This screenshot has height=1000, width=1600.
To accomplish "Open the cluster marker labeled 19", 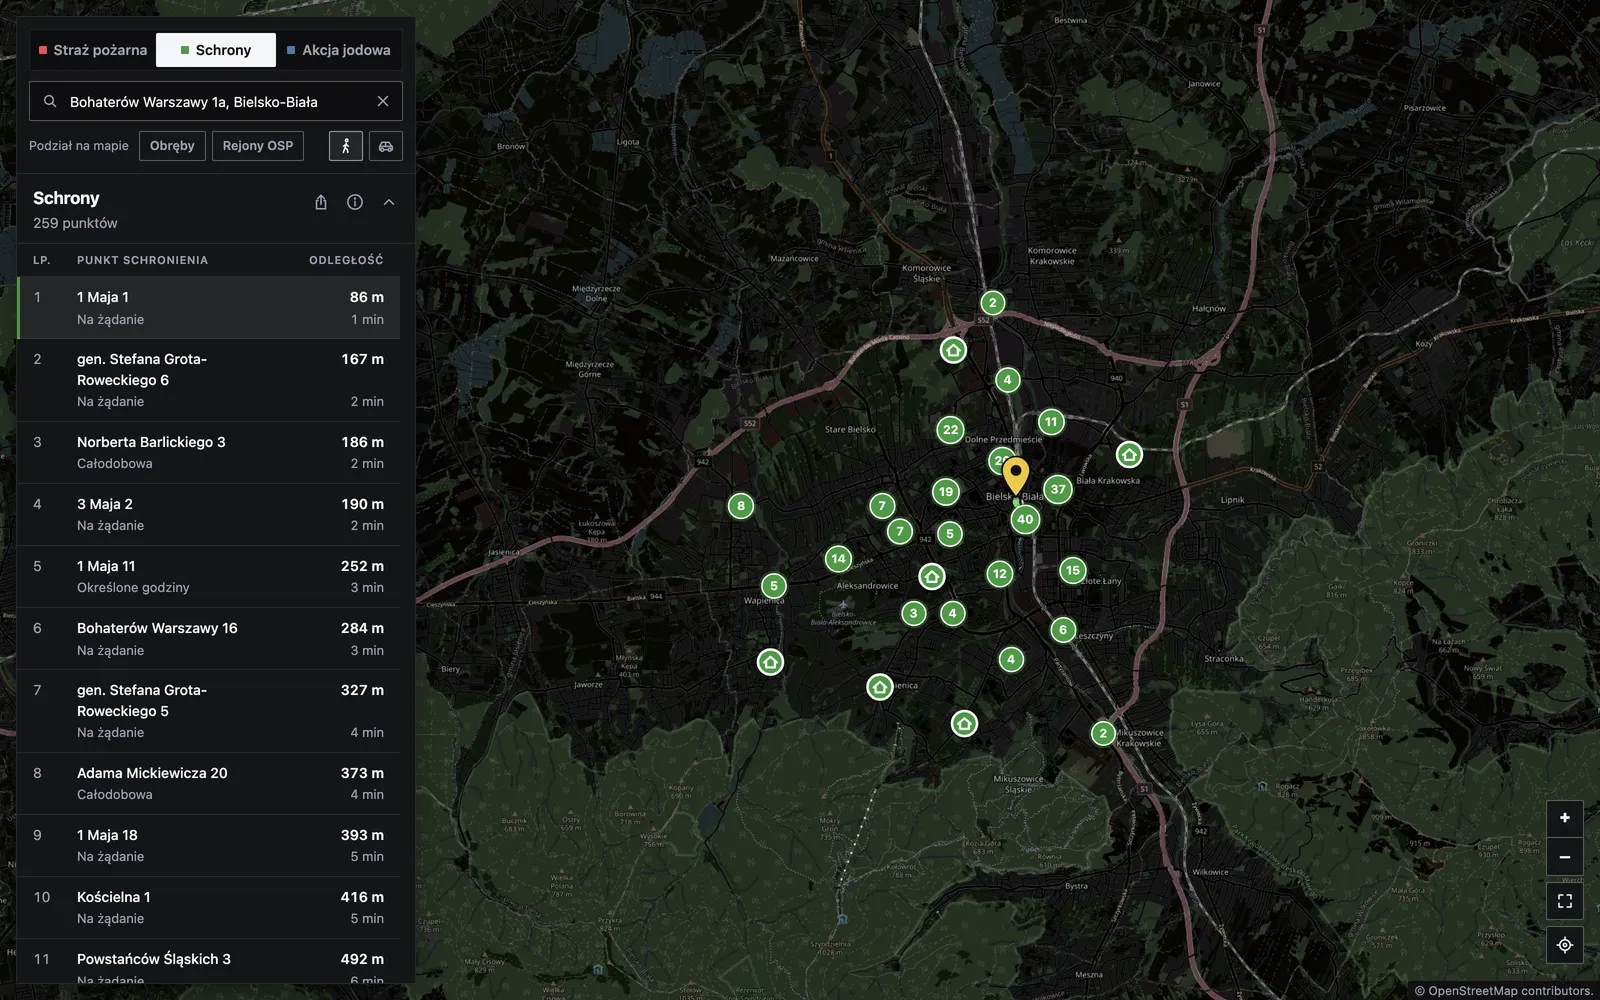I will pyautogui.click(x=946, y=492).
